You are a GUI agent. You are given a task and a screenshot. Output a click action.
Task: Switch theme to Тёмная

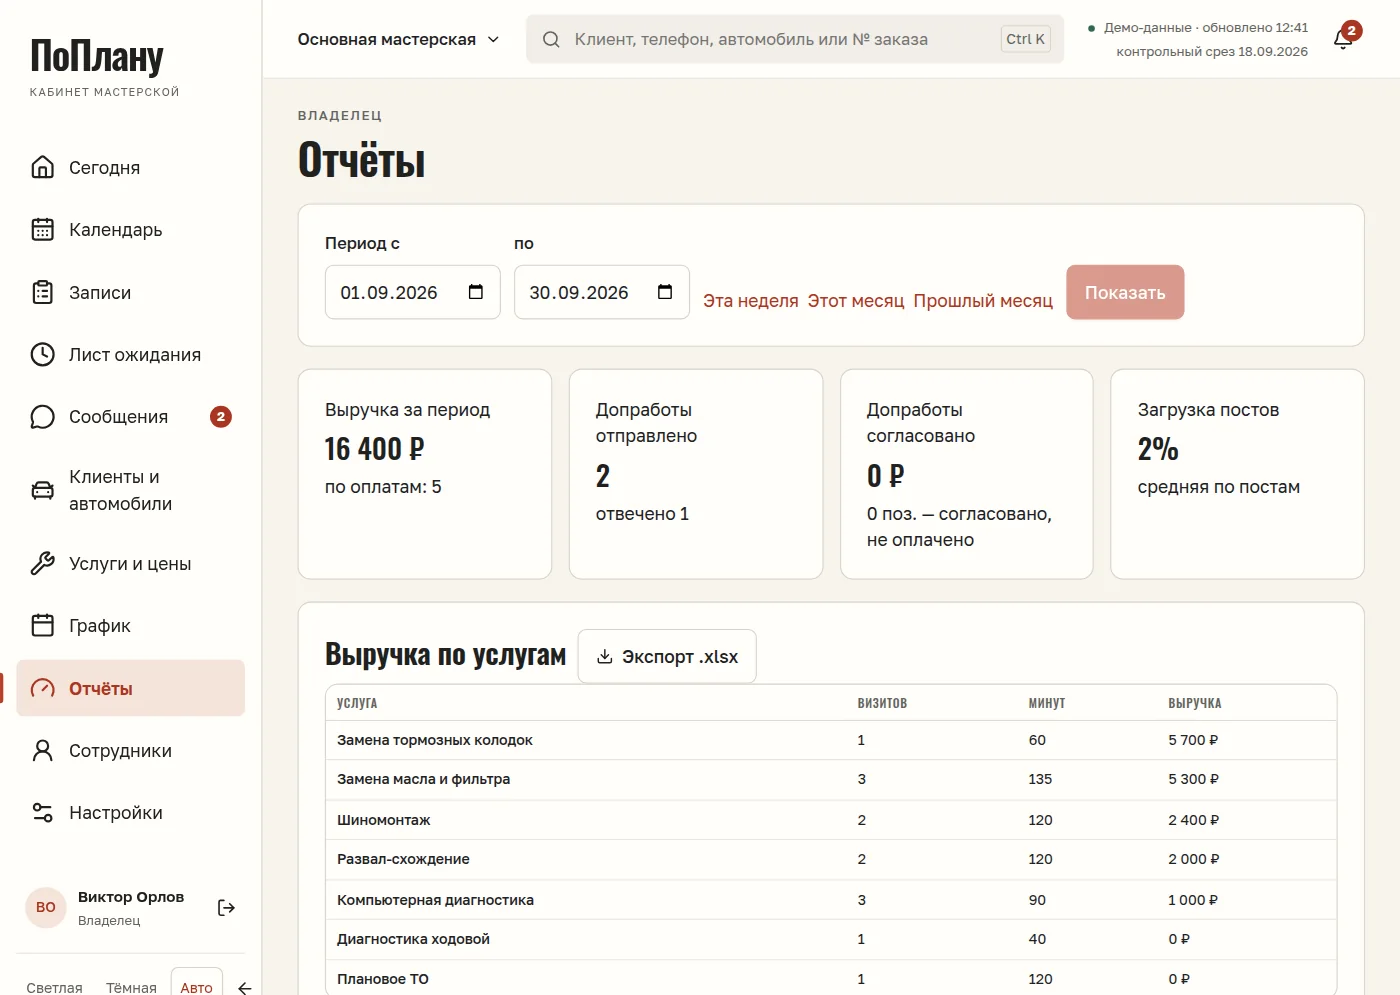tap(131, 987)
